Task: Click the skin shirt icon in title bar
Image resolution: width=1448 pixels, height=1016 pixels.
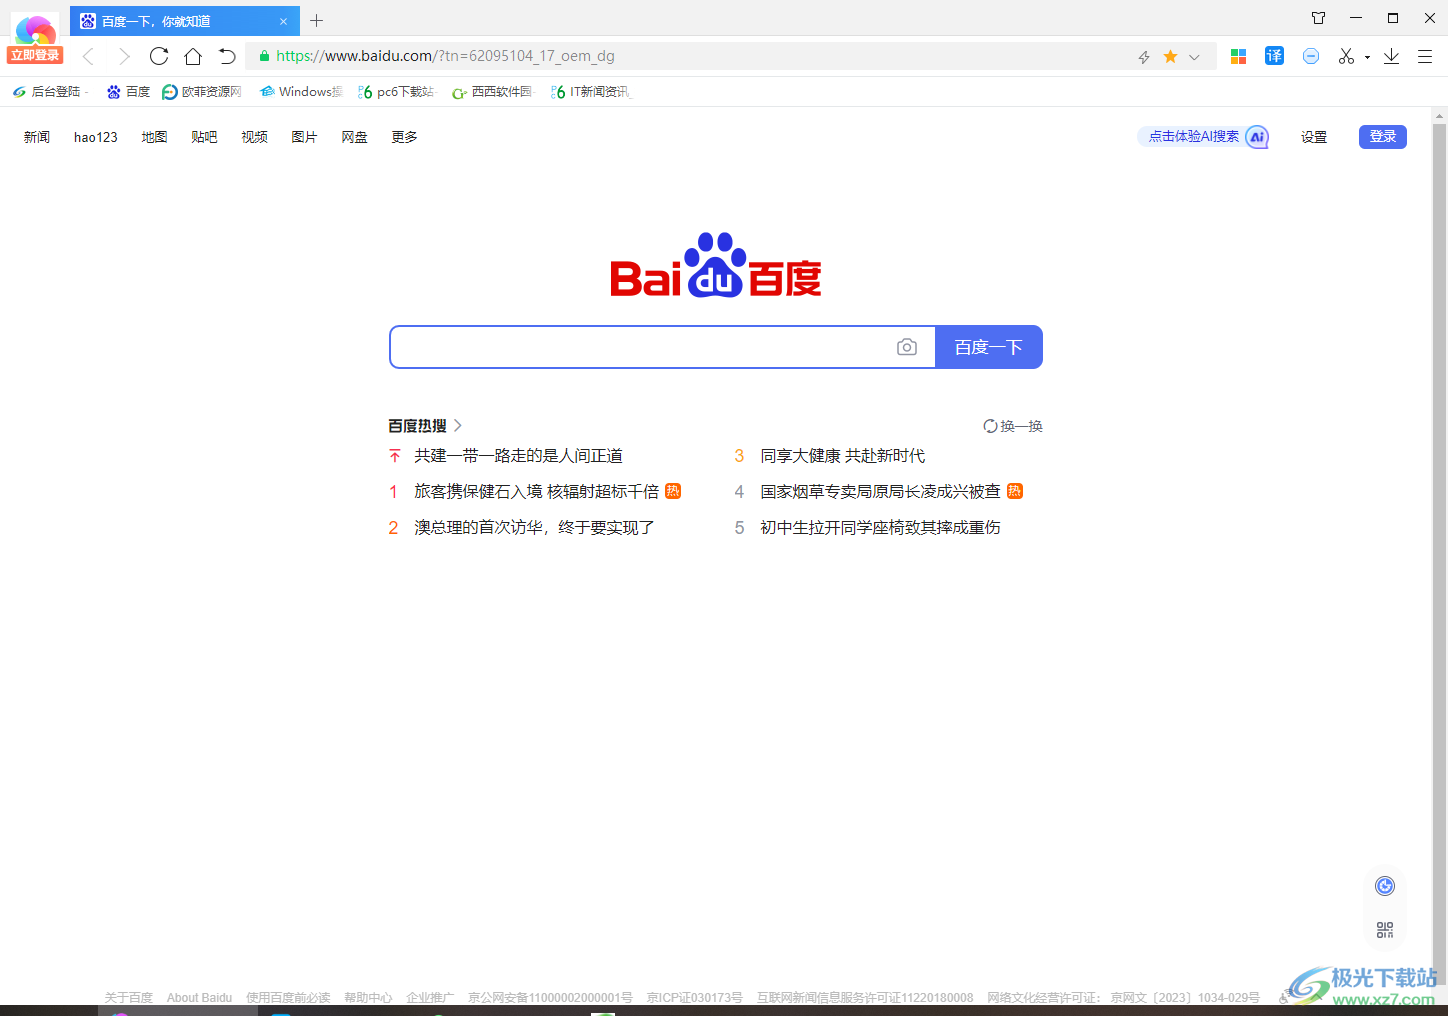Action: click(1318, 18)
